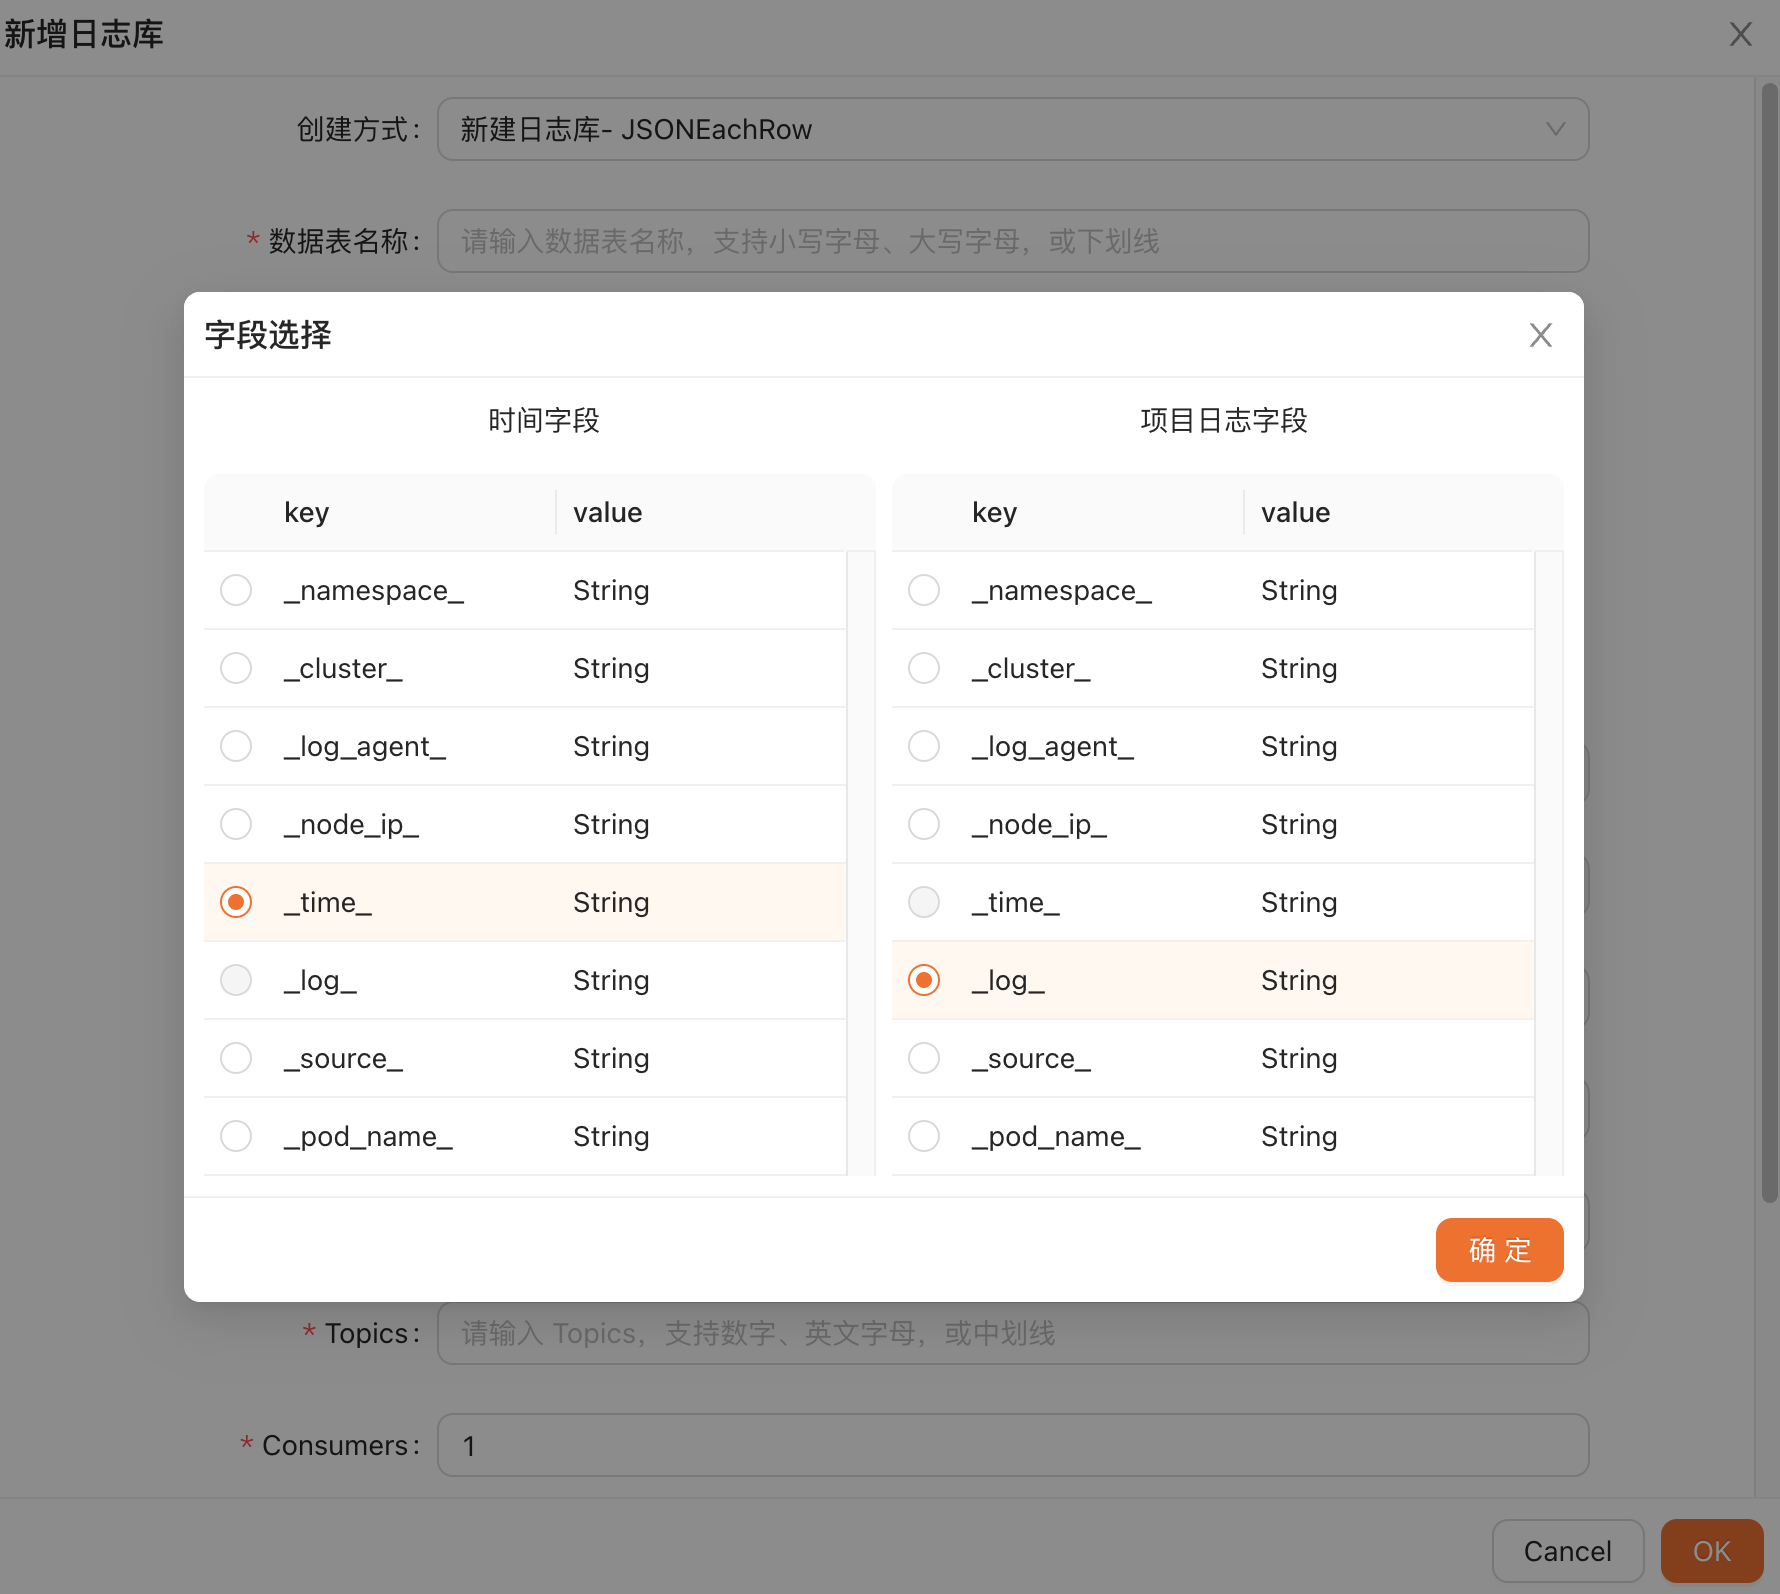Click the 字段选择 dialog title
1780x1594 pixels.
point(268,335)
